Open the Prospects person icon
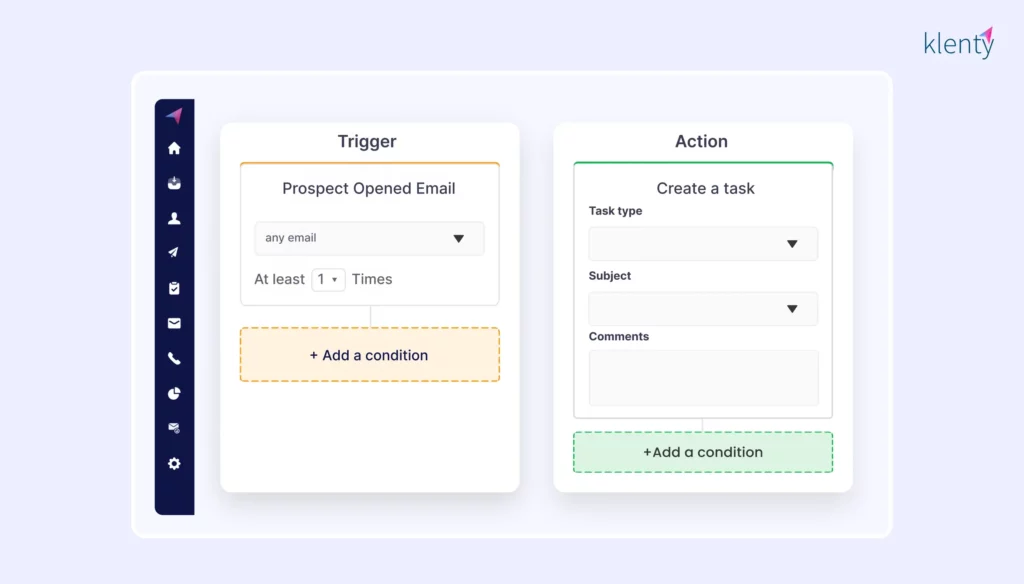Viewport: 1024px width, 584px height. click(174, 218)
